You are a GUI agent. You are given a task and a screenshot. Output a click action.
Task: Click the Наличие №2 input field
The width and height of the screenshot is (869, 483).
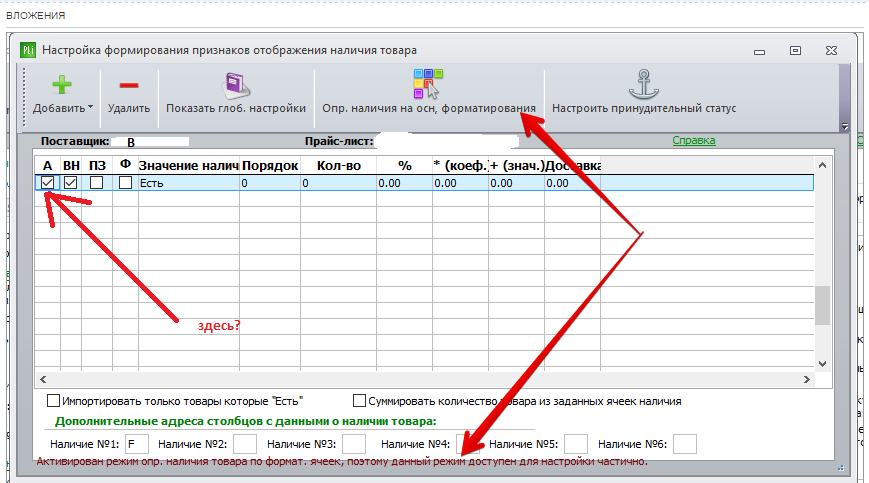245,444
